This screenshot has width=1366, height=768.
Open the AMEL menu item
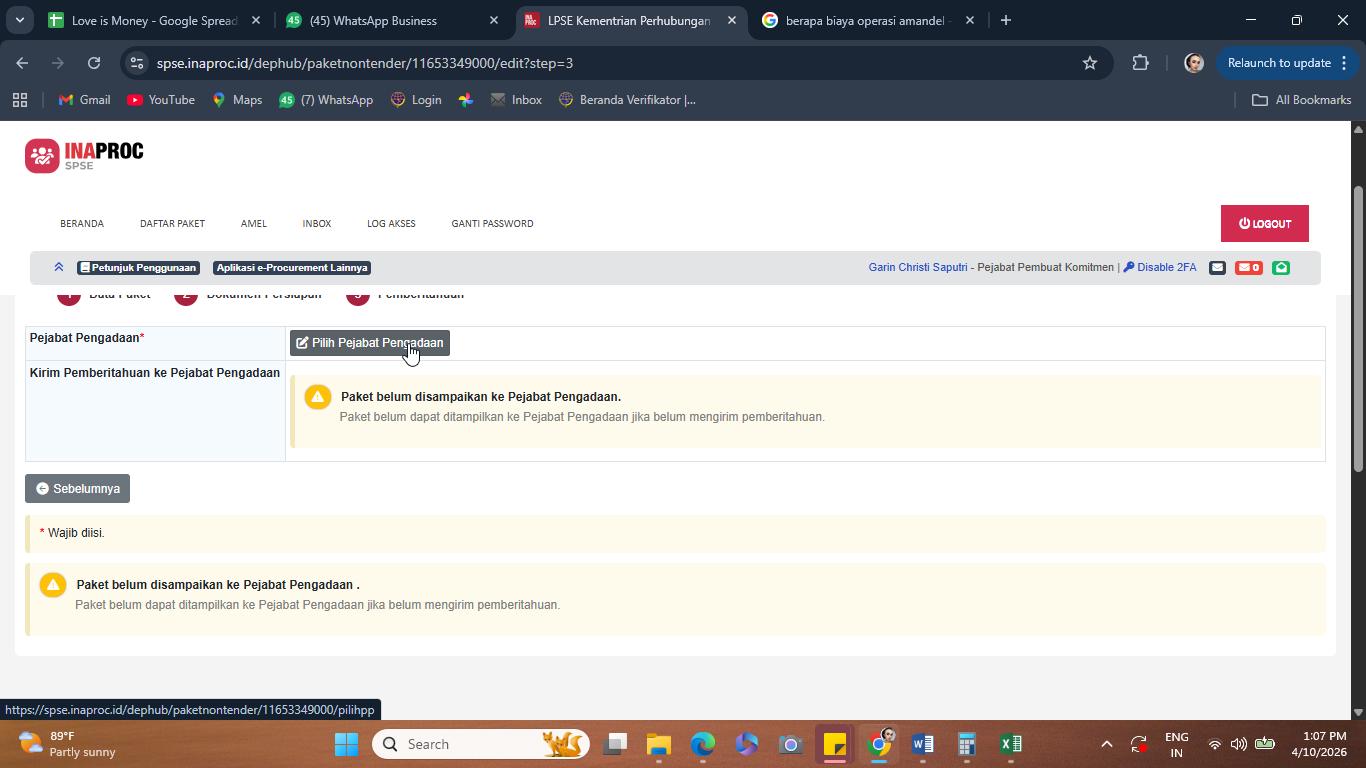[254, 223]
